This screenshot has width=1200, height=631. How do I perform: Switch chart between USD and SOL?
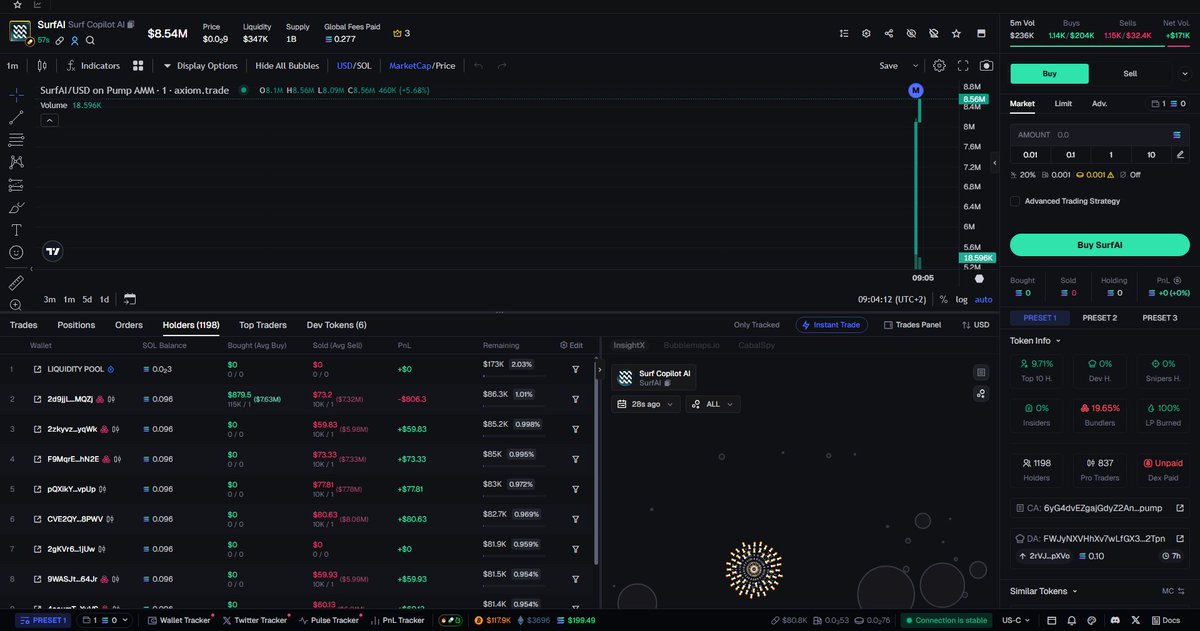(356, 66)
